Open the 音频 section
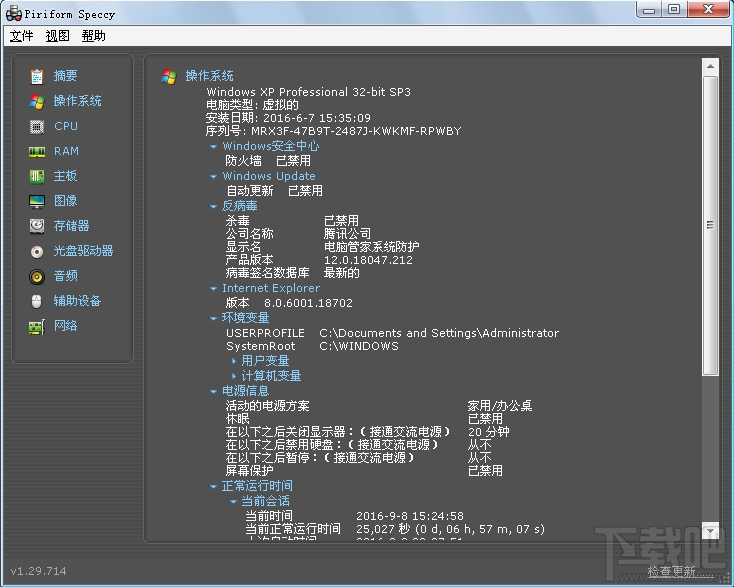This screenshot has height=587, width=734. click(65, 276)
